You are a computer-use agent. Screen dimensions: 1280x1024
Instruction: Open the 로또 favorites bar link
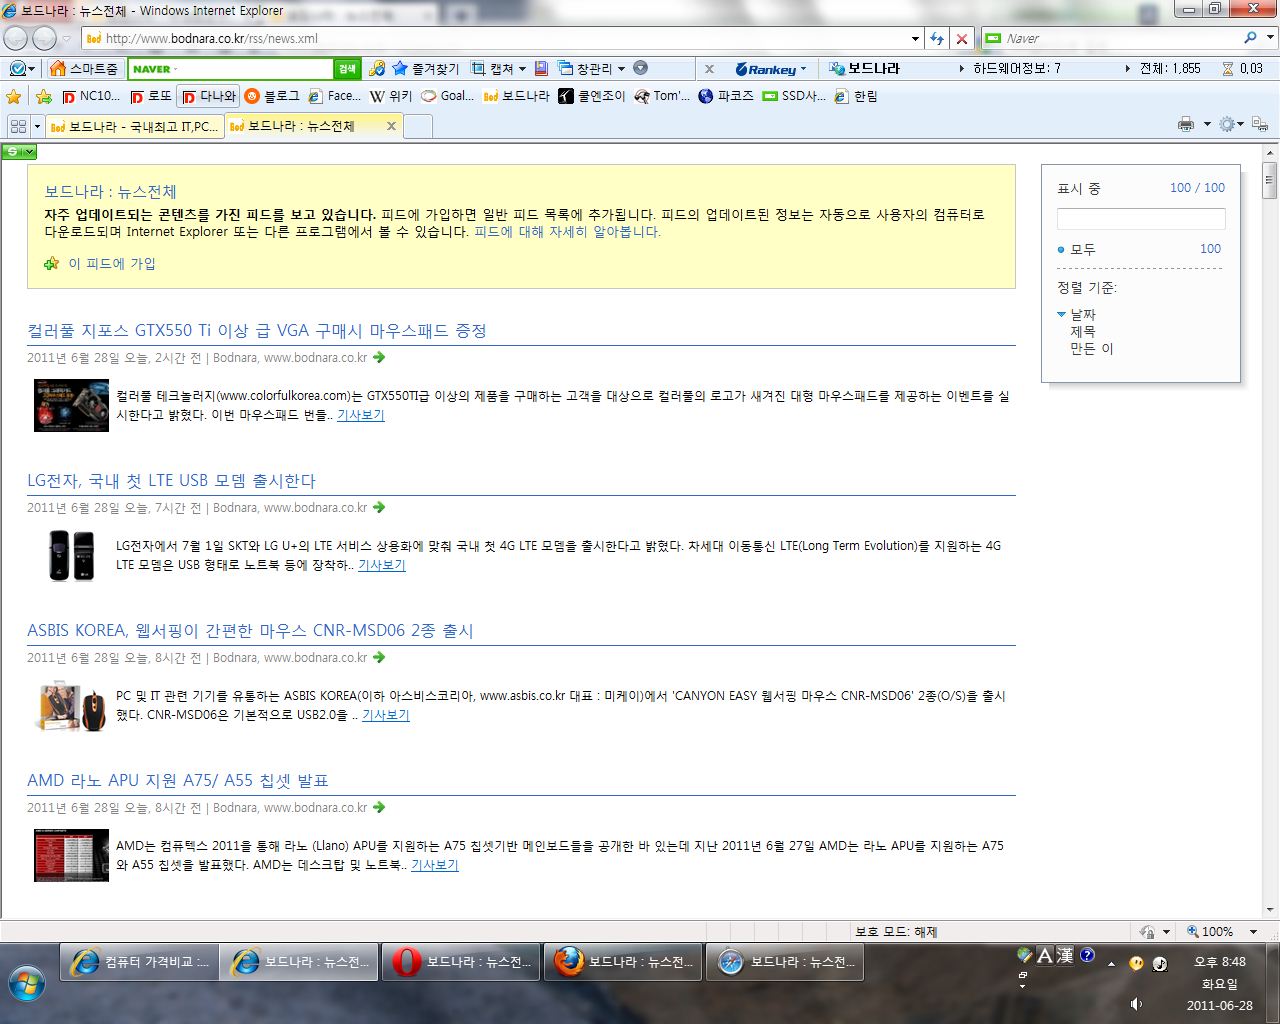(150, 97)
